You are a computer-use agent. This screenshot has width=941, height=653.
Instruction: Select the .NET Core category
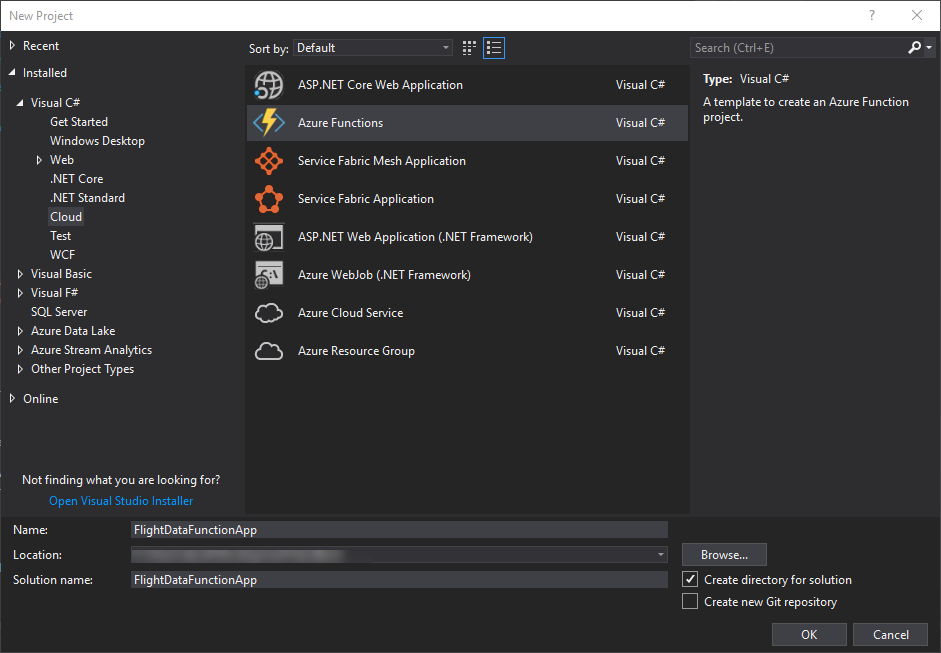click(76, 179)
